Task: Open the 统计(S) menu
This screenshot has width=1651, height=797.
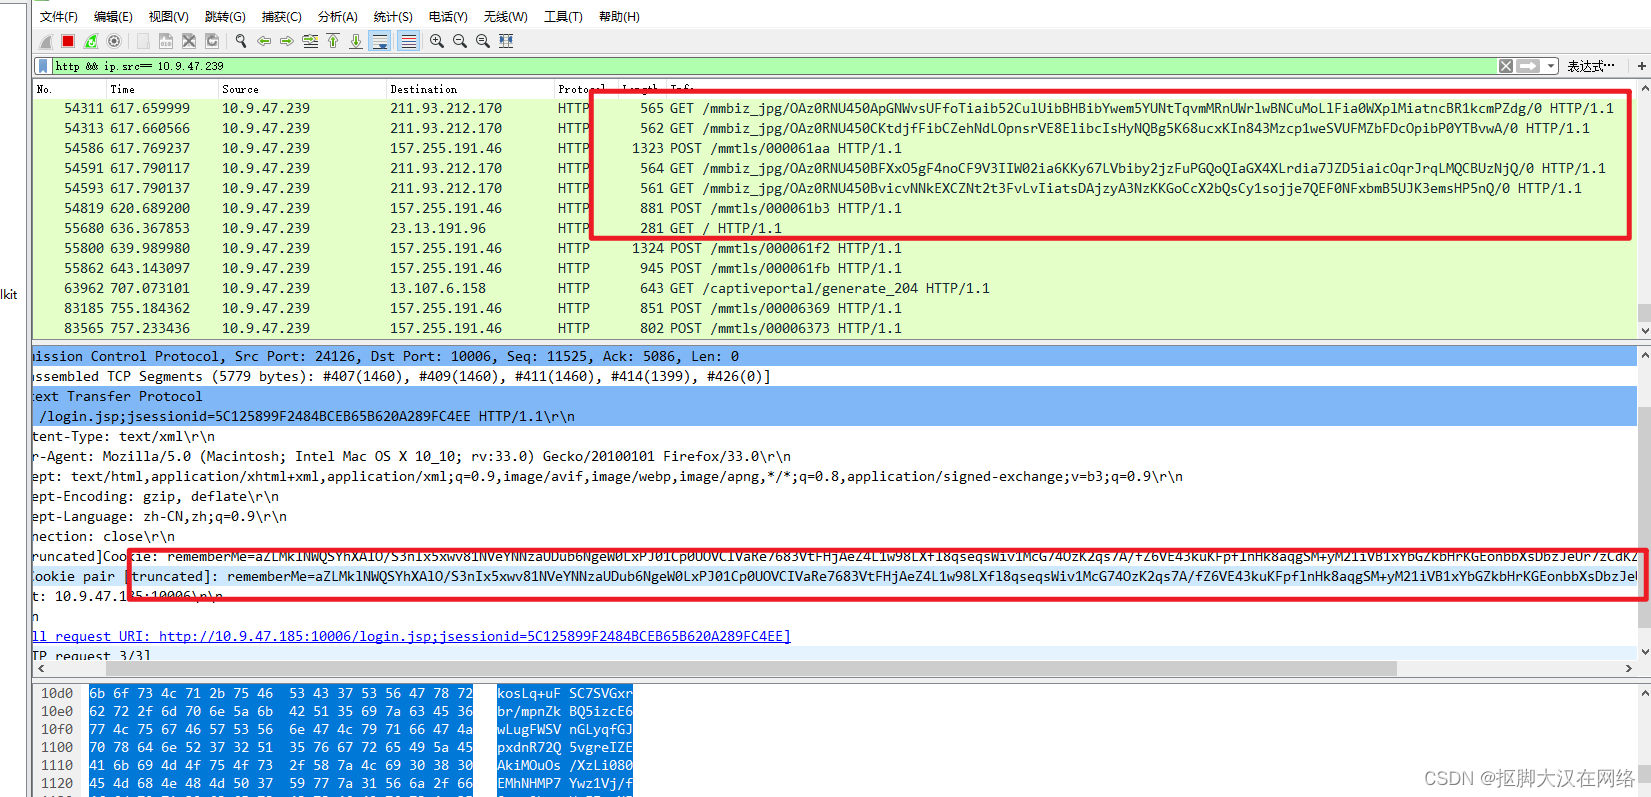Action: click(x=393, y=17)
